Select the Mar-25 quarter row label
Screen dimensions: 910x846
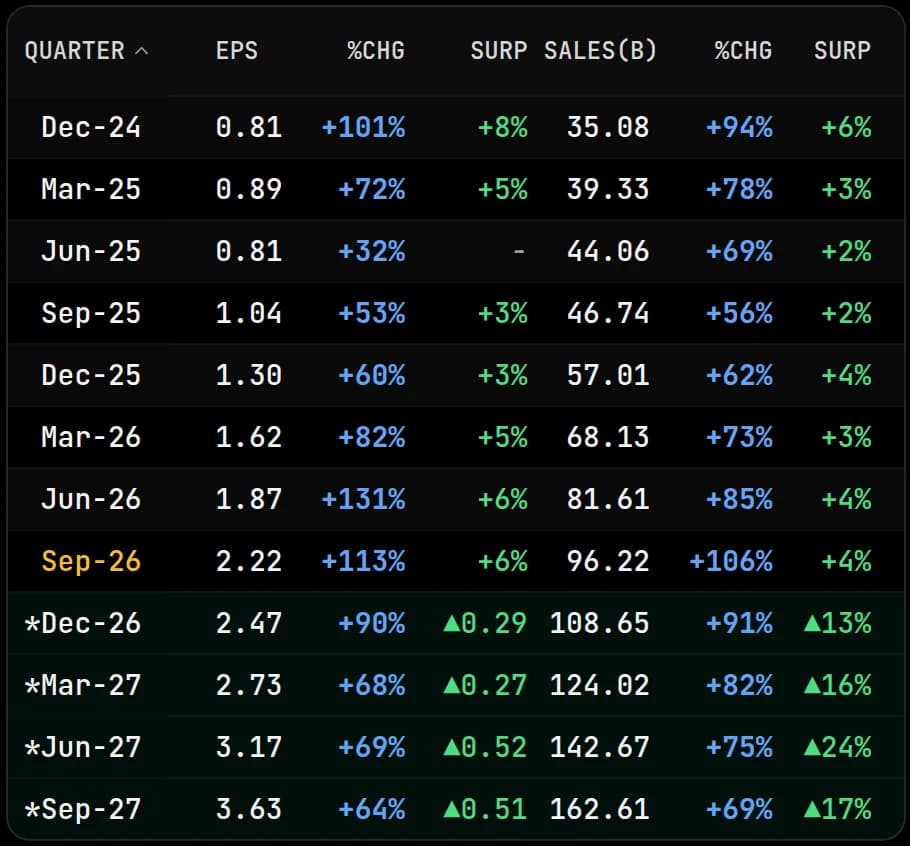coord(91,189)
